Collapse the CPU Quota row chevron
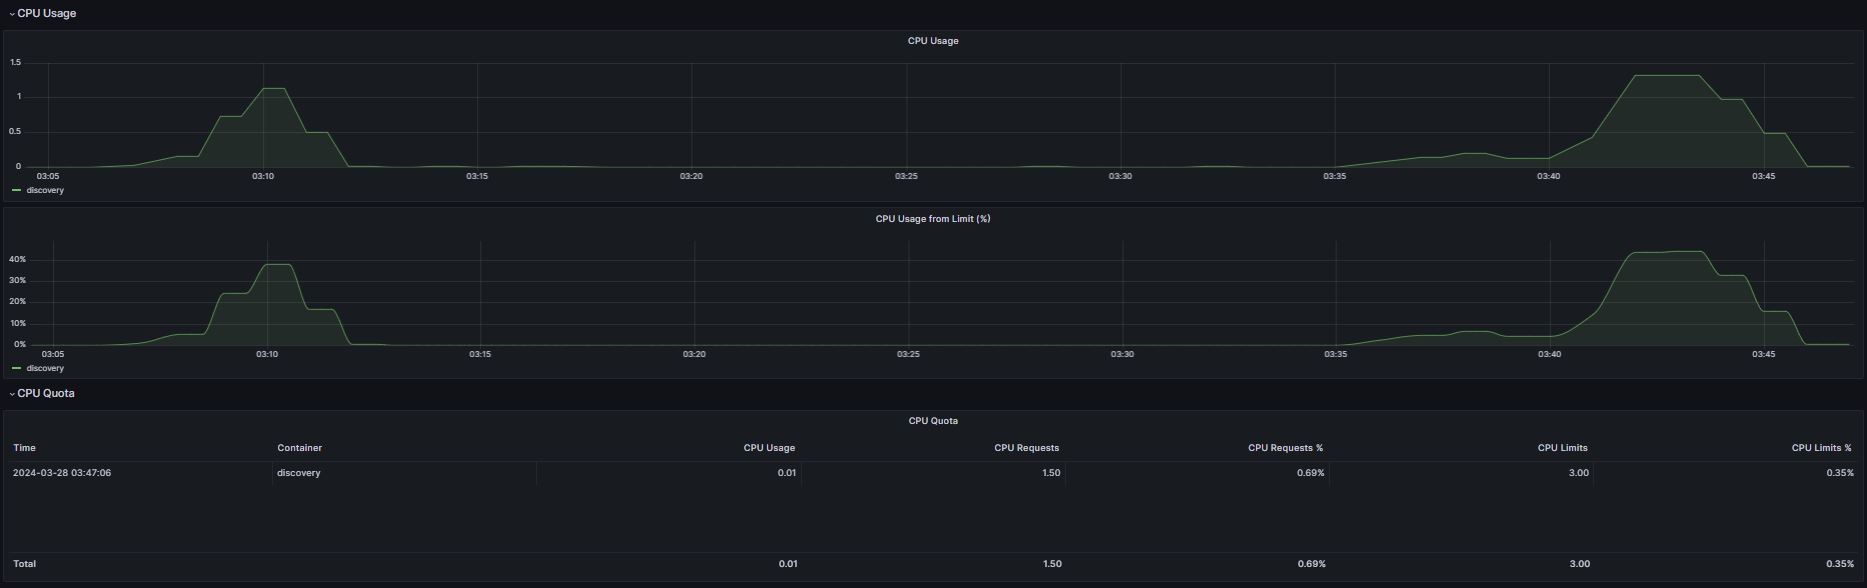The image size is (1867, 588). pos(12,394)
